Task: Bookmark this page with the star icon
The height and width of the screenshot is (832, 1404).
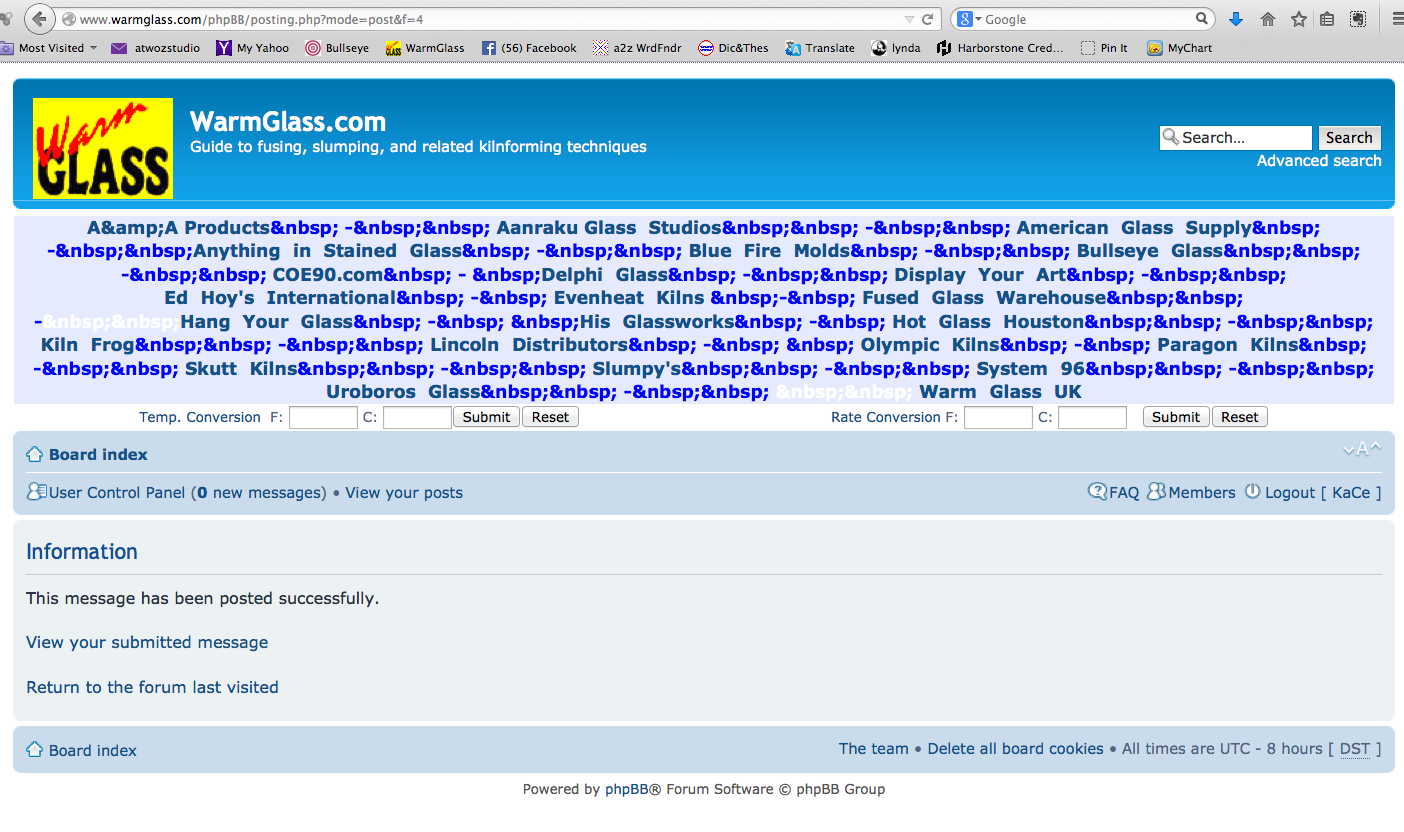Action: [x=1298, y=19]
